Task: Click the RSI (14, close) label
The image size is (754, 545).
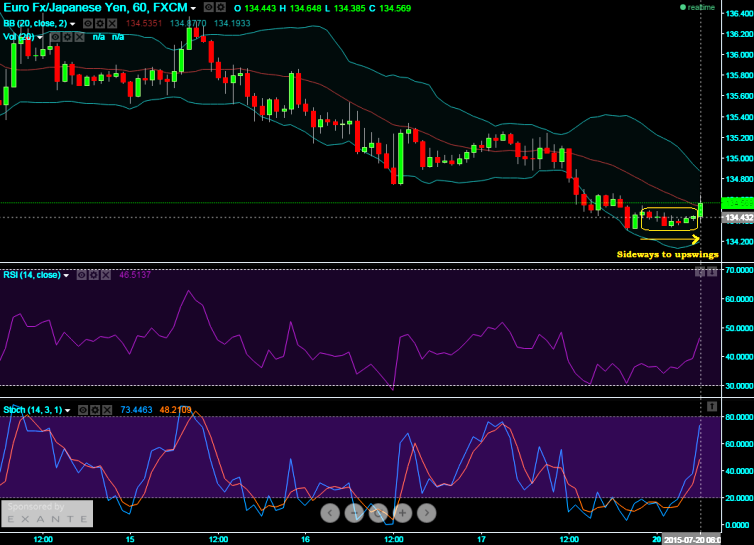Action: coord(32,275)
